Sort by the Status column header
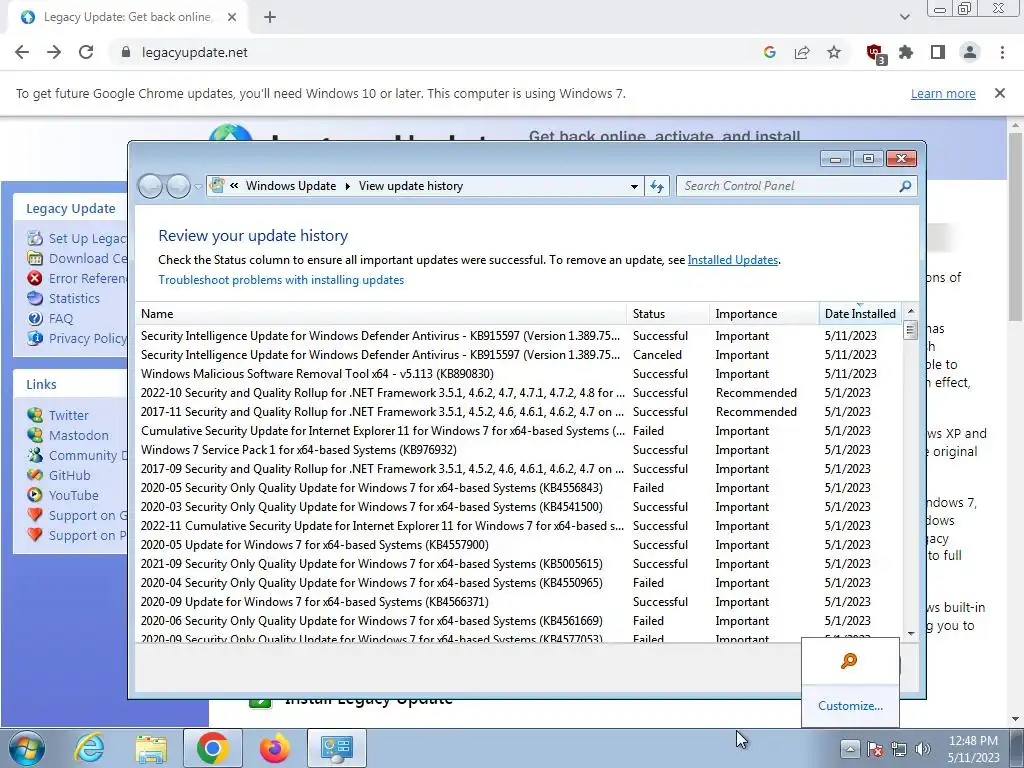This screenshot has height=768, width=1024. 668,314
